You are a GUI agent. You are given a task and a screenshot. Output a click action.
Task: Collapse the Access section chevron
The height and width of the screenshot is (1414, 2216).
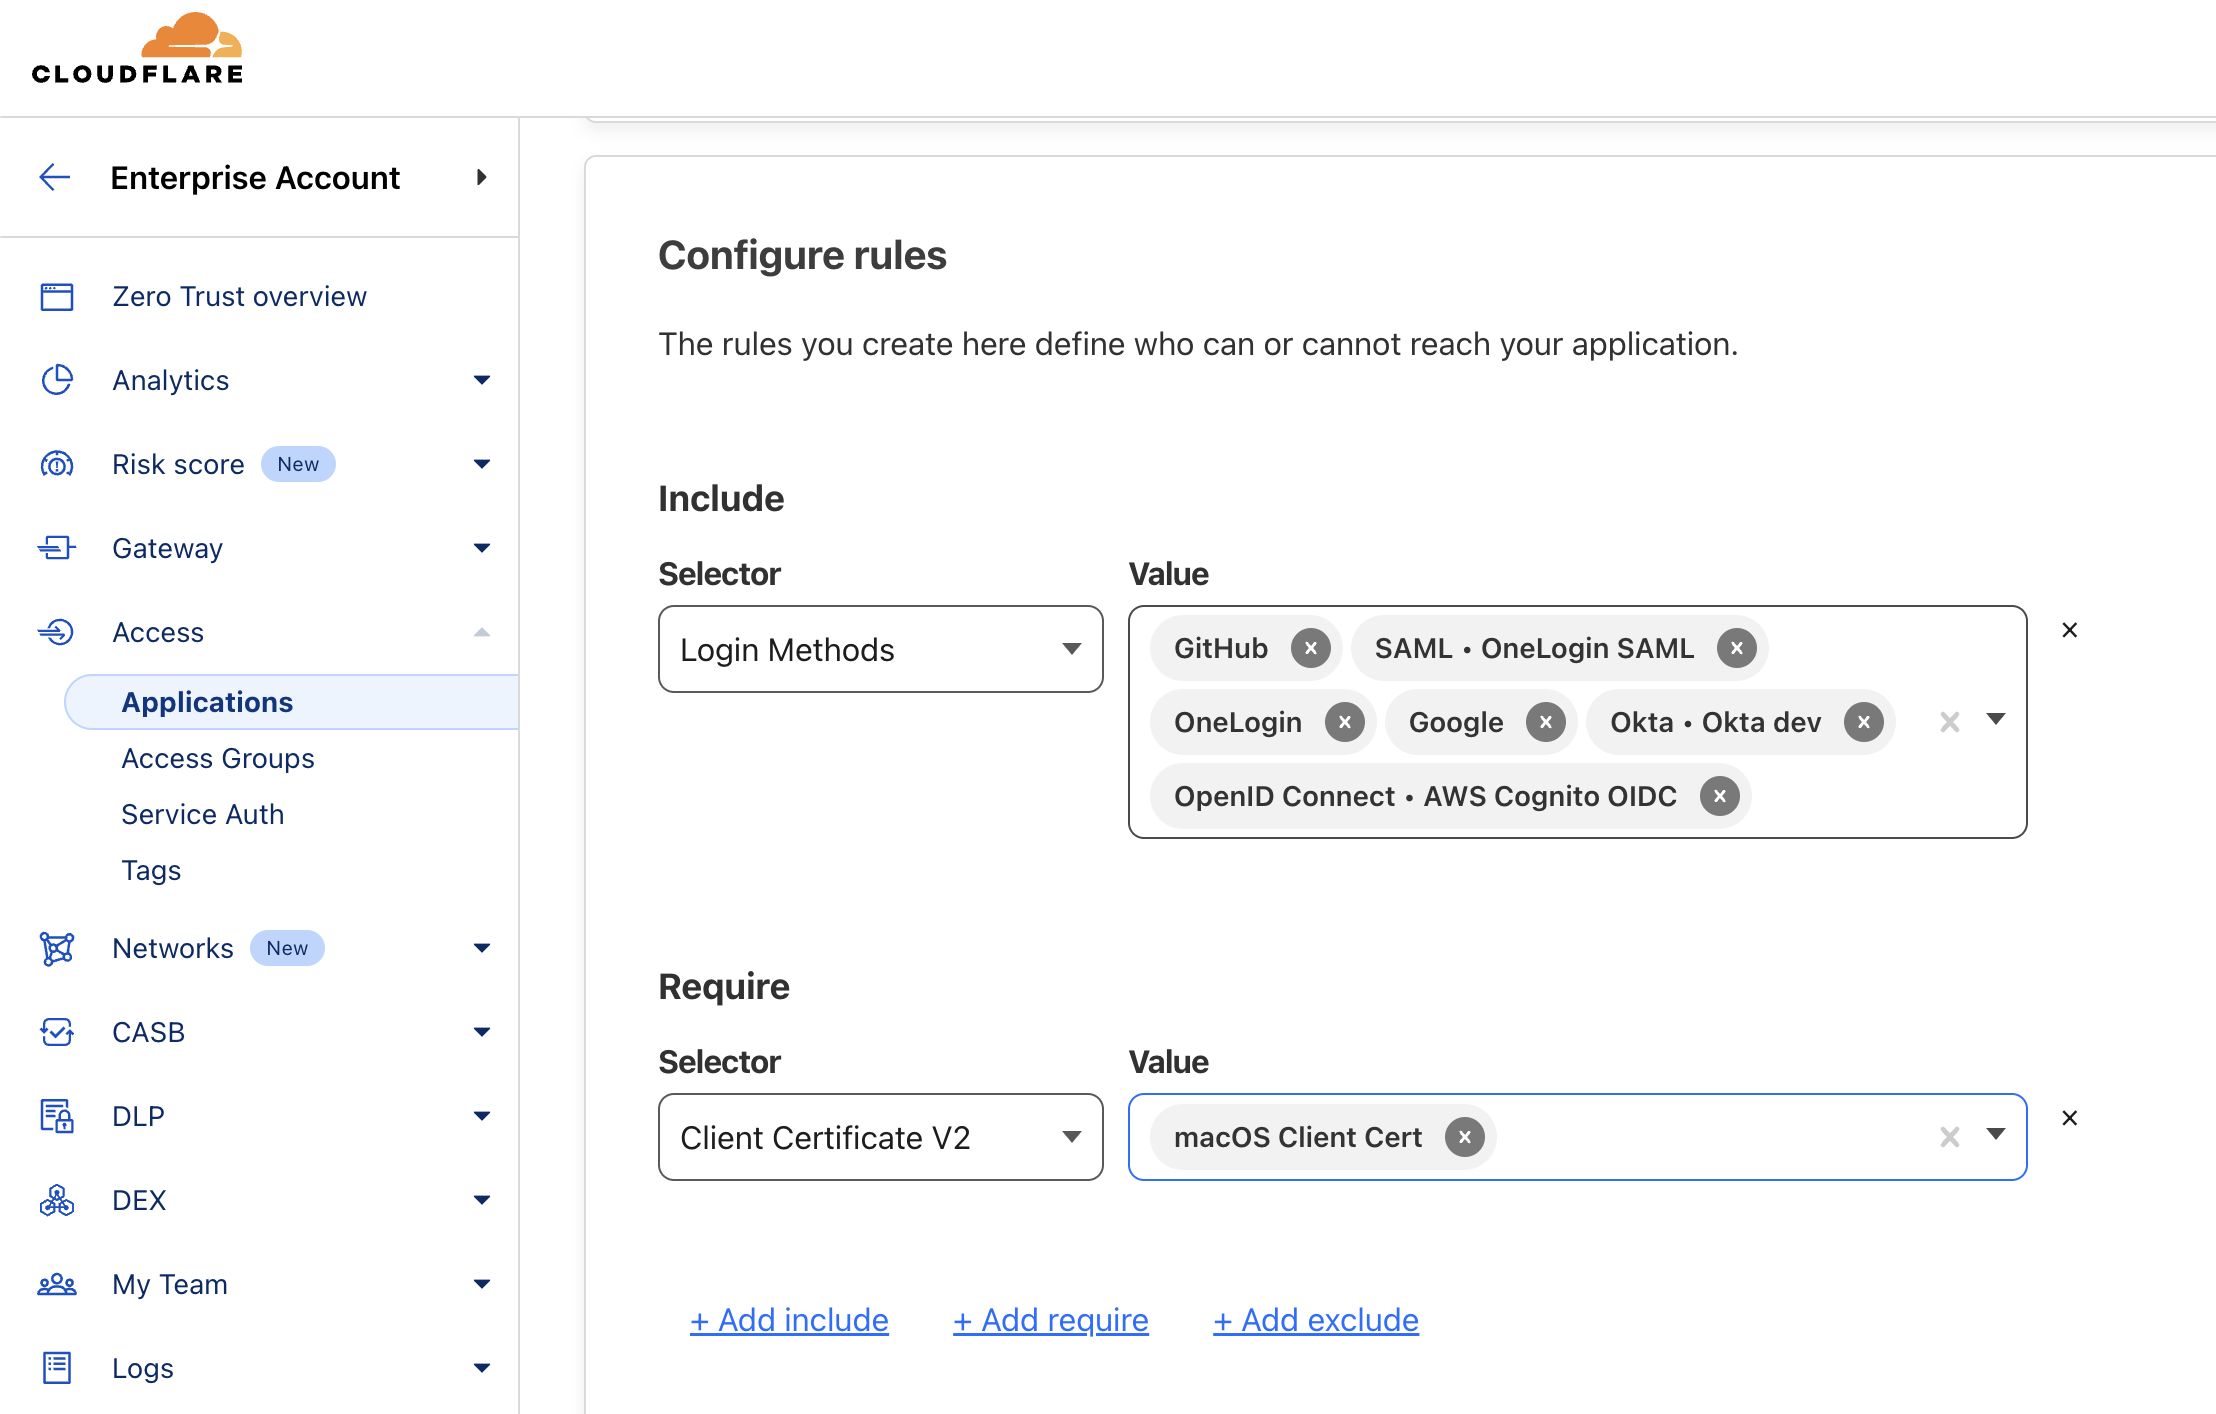483,632
